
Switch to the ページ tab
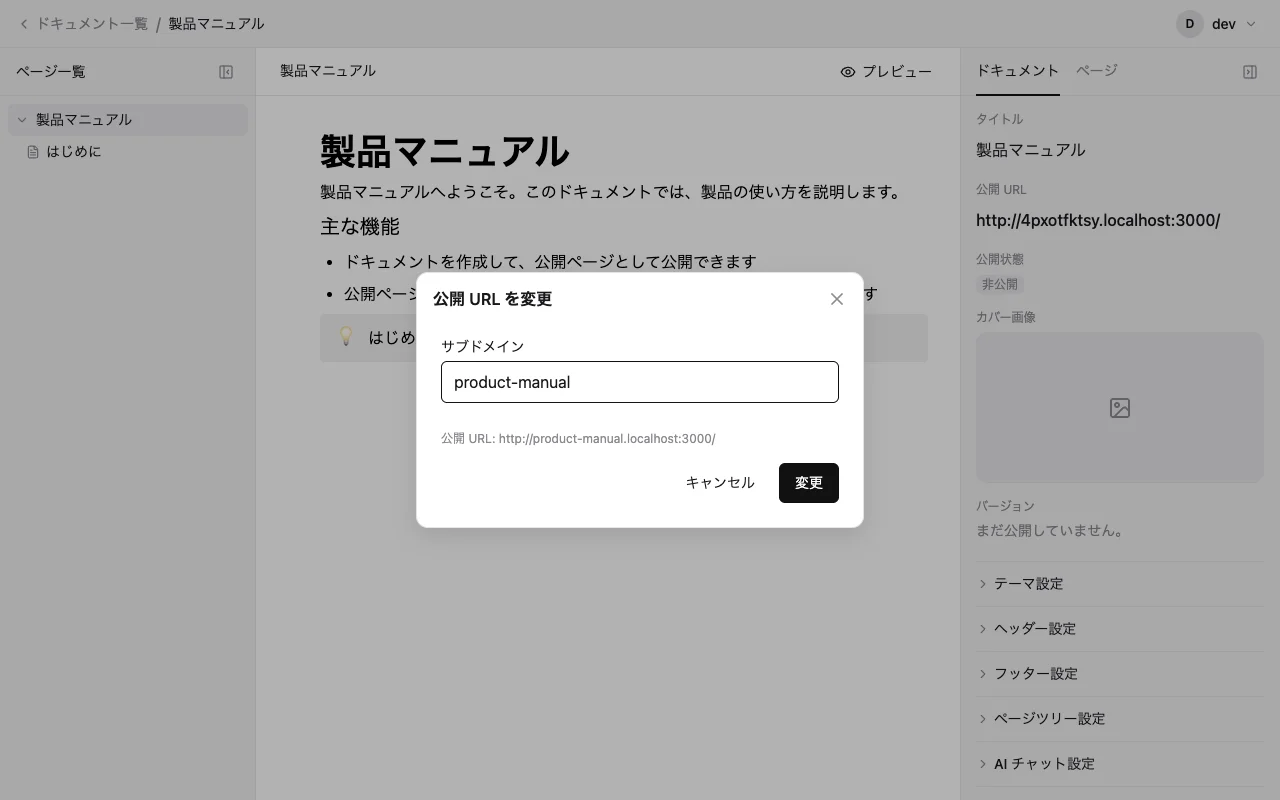1097,71
